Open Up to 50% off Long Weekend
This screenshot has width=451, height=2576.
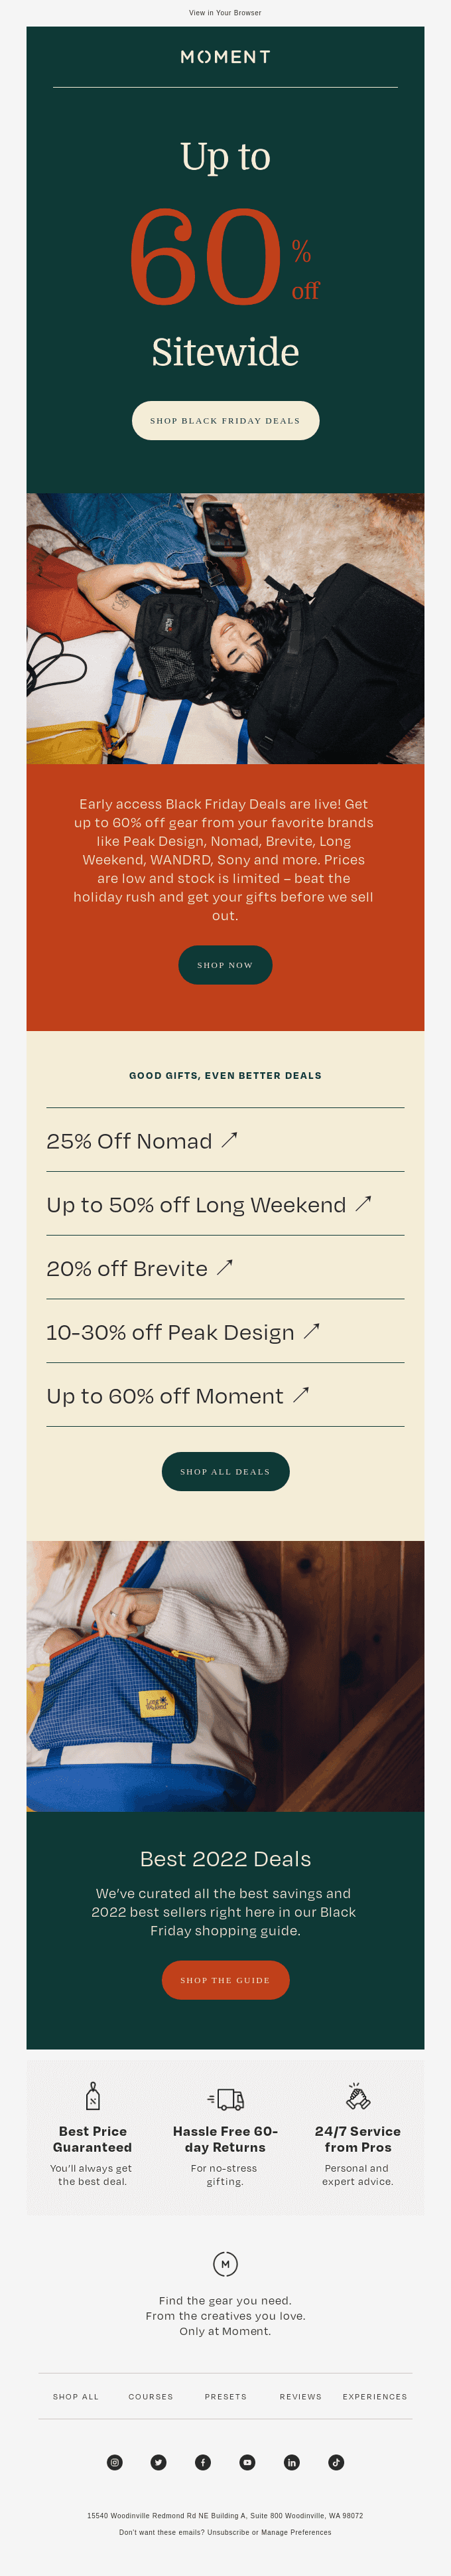pyautogui.click(x=208, y=1205)
